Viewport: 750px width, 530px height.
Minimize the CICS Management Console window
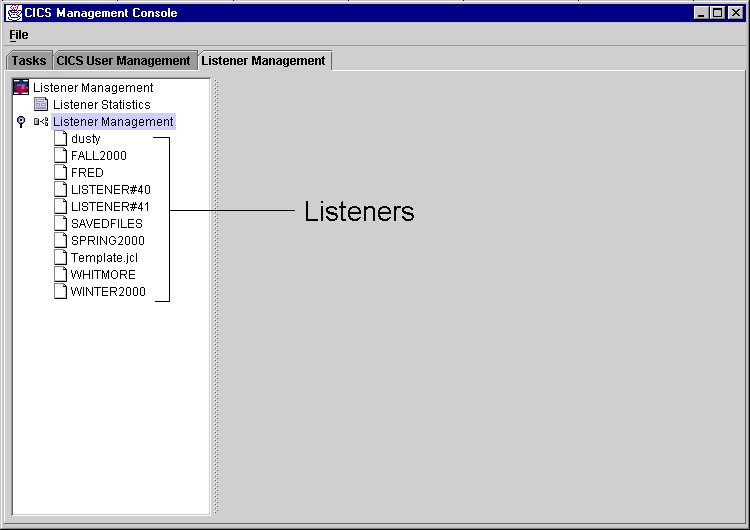pos(701,13)
